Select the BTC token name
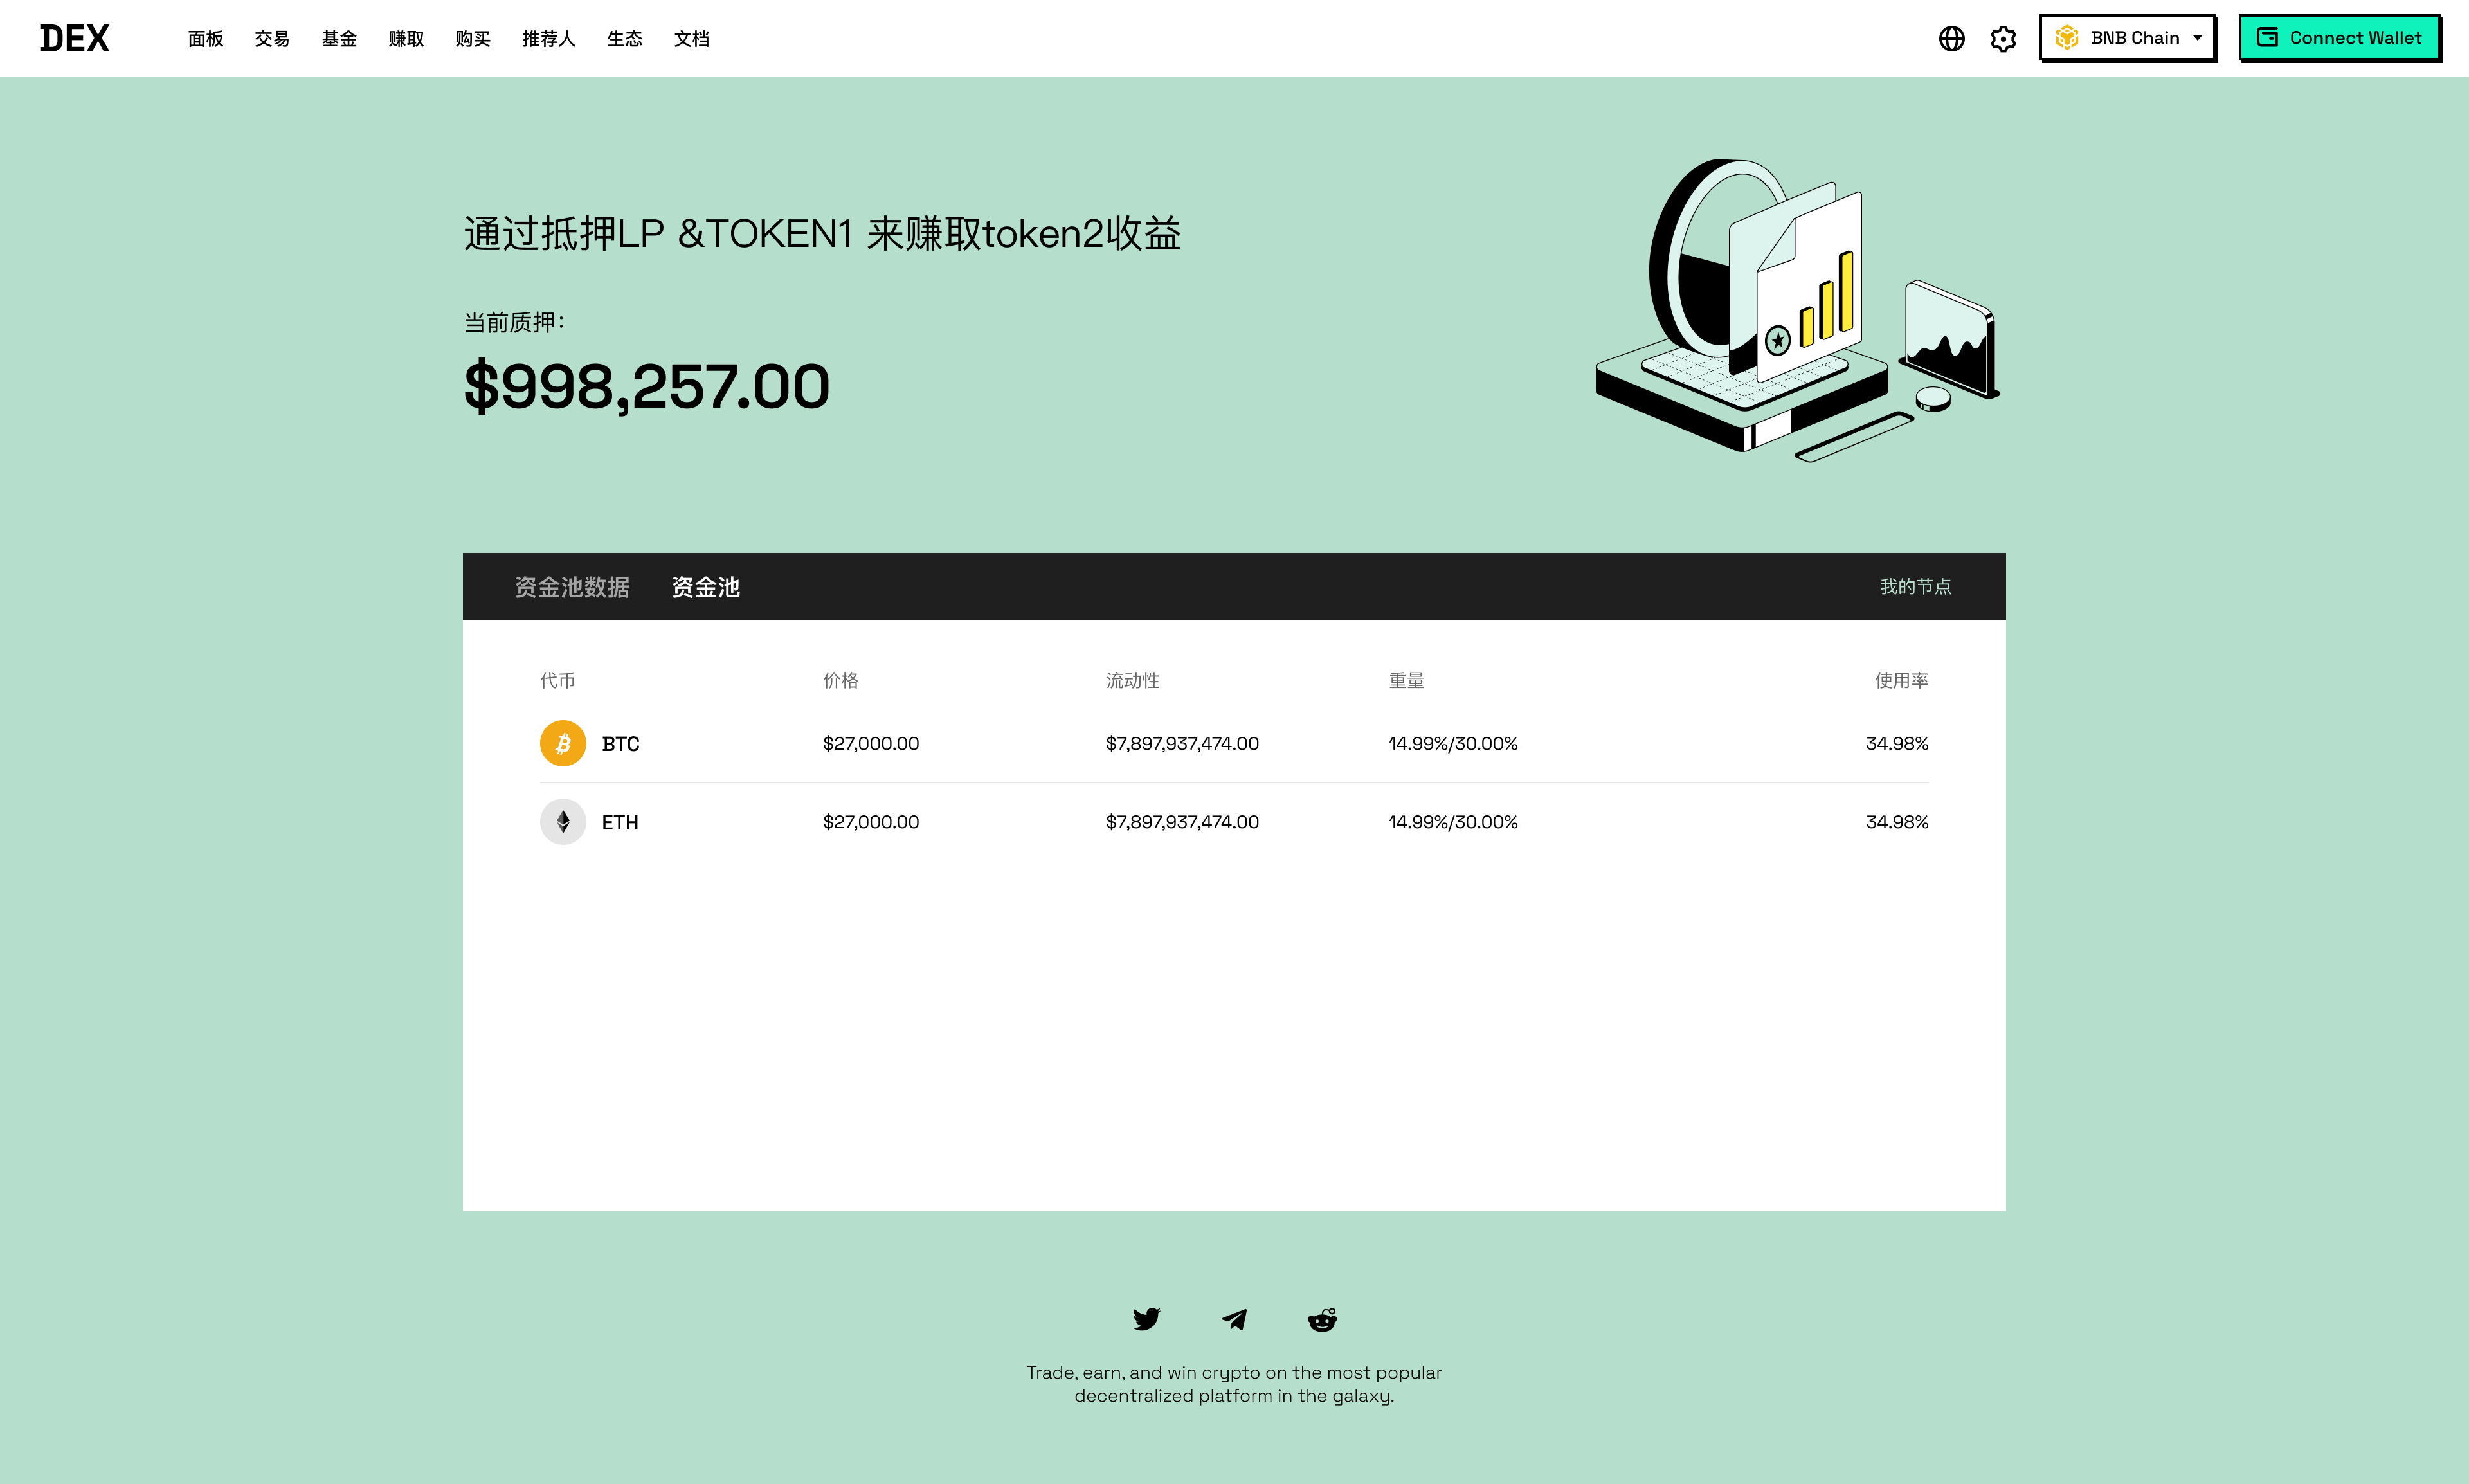 point(620,744)
